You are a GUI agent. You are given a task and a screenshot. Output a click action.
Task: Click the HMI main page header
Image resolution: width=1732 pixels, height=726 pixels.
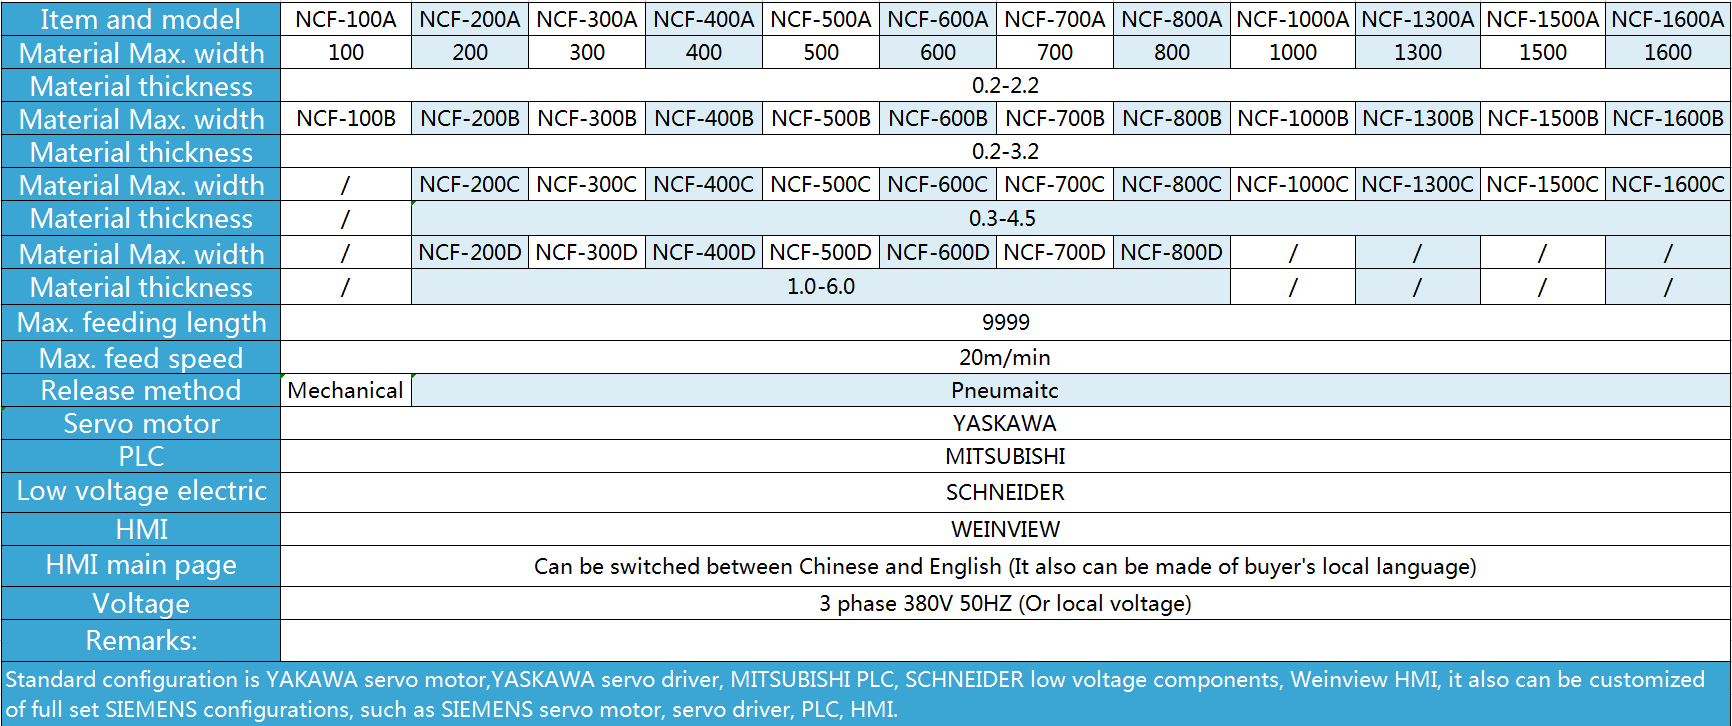pyautogui.click(x=141, y=566)
